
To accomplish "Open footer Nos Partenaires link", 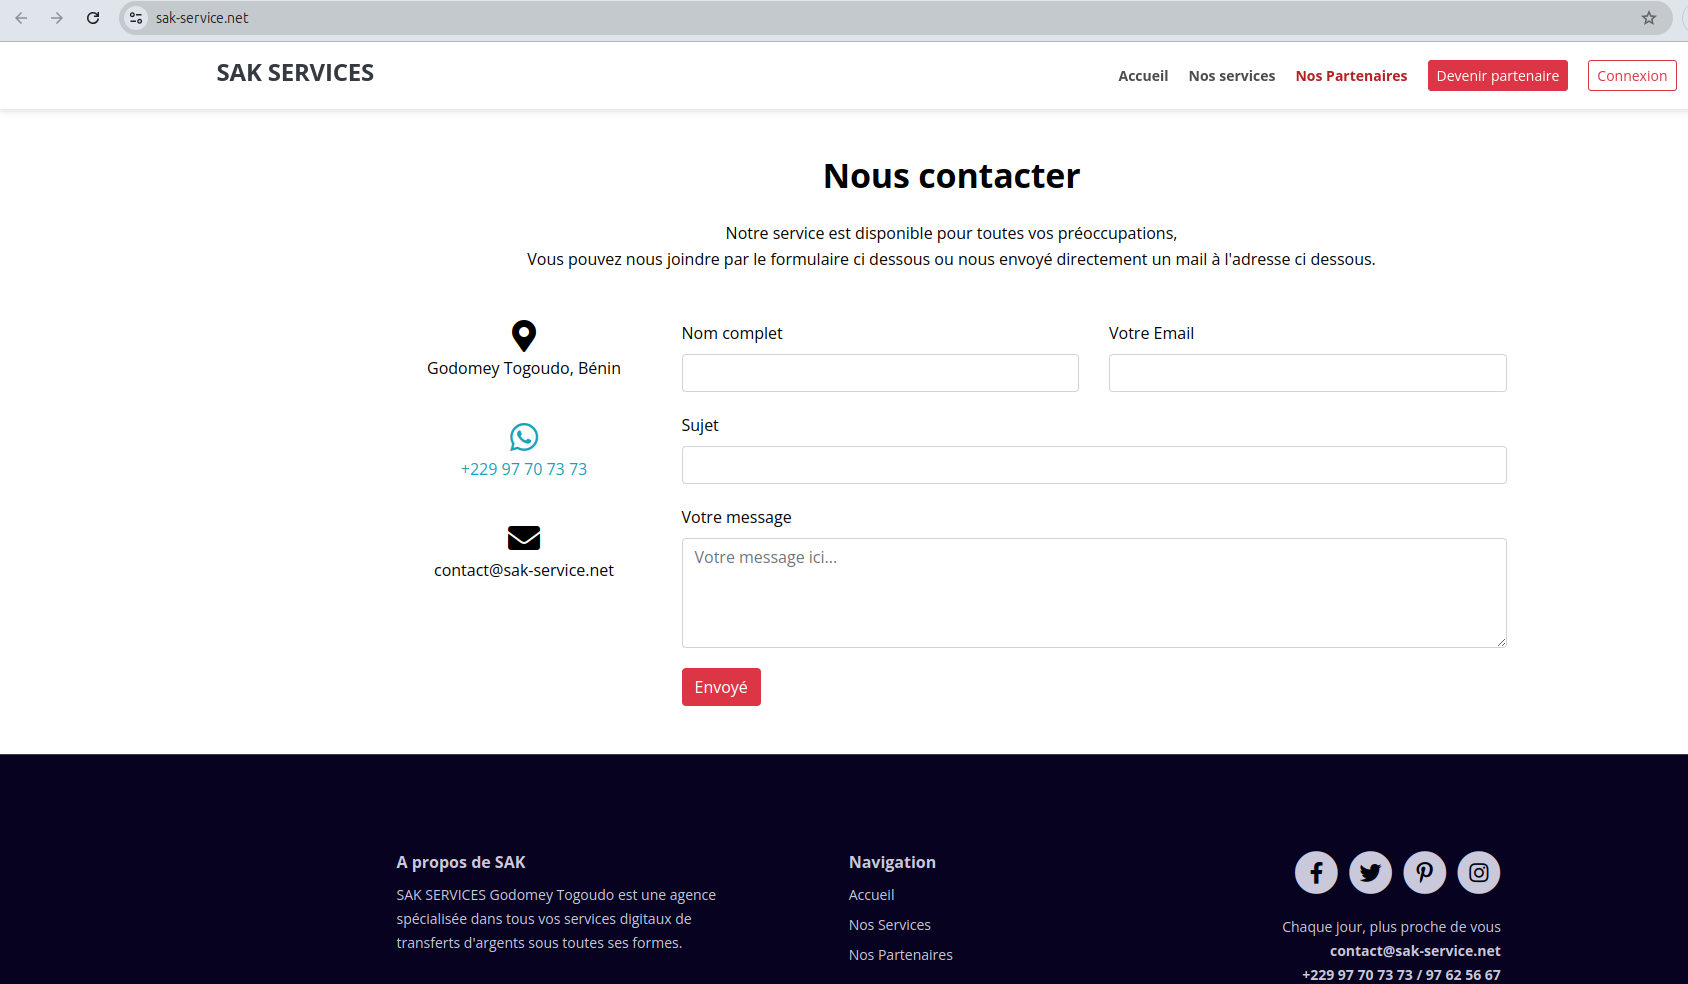I will tap(901, 955).
